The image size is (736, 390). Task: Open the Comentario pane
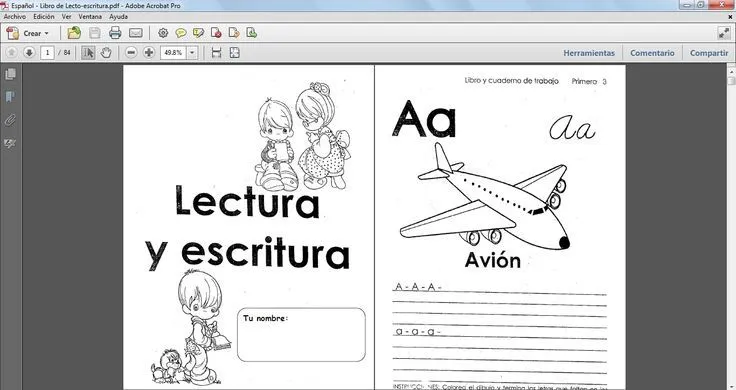(652, 53)
